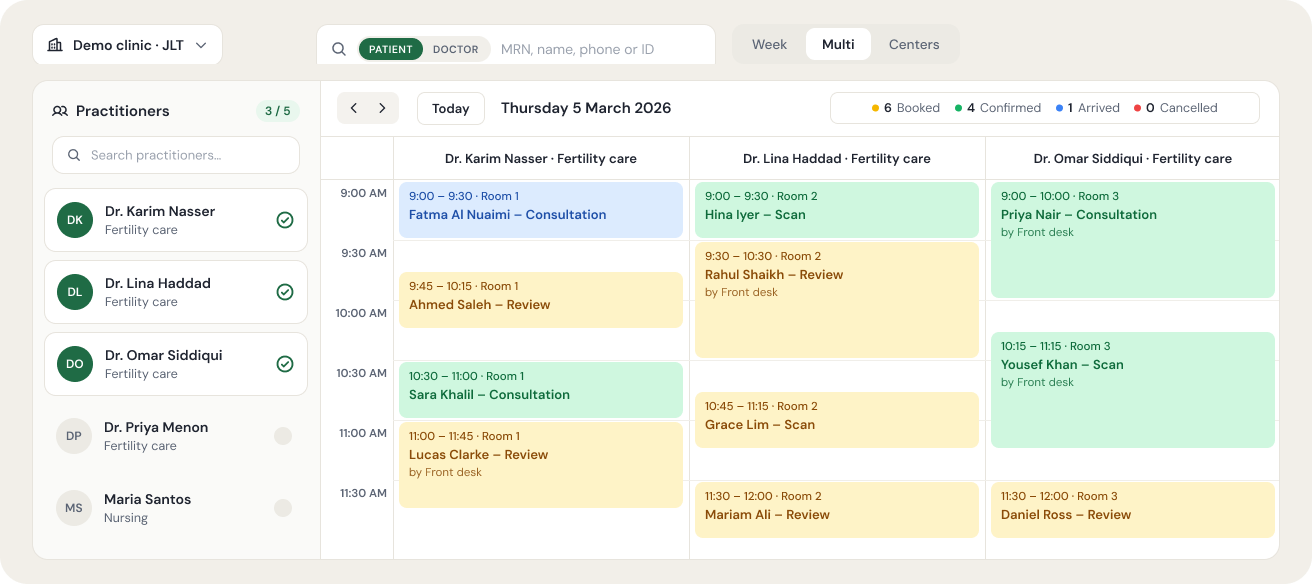Open Lucas Clarke – Review appointment

541,465
